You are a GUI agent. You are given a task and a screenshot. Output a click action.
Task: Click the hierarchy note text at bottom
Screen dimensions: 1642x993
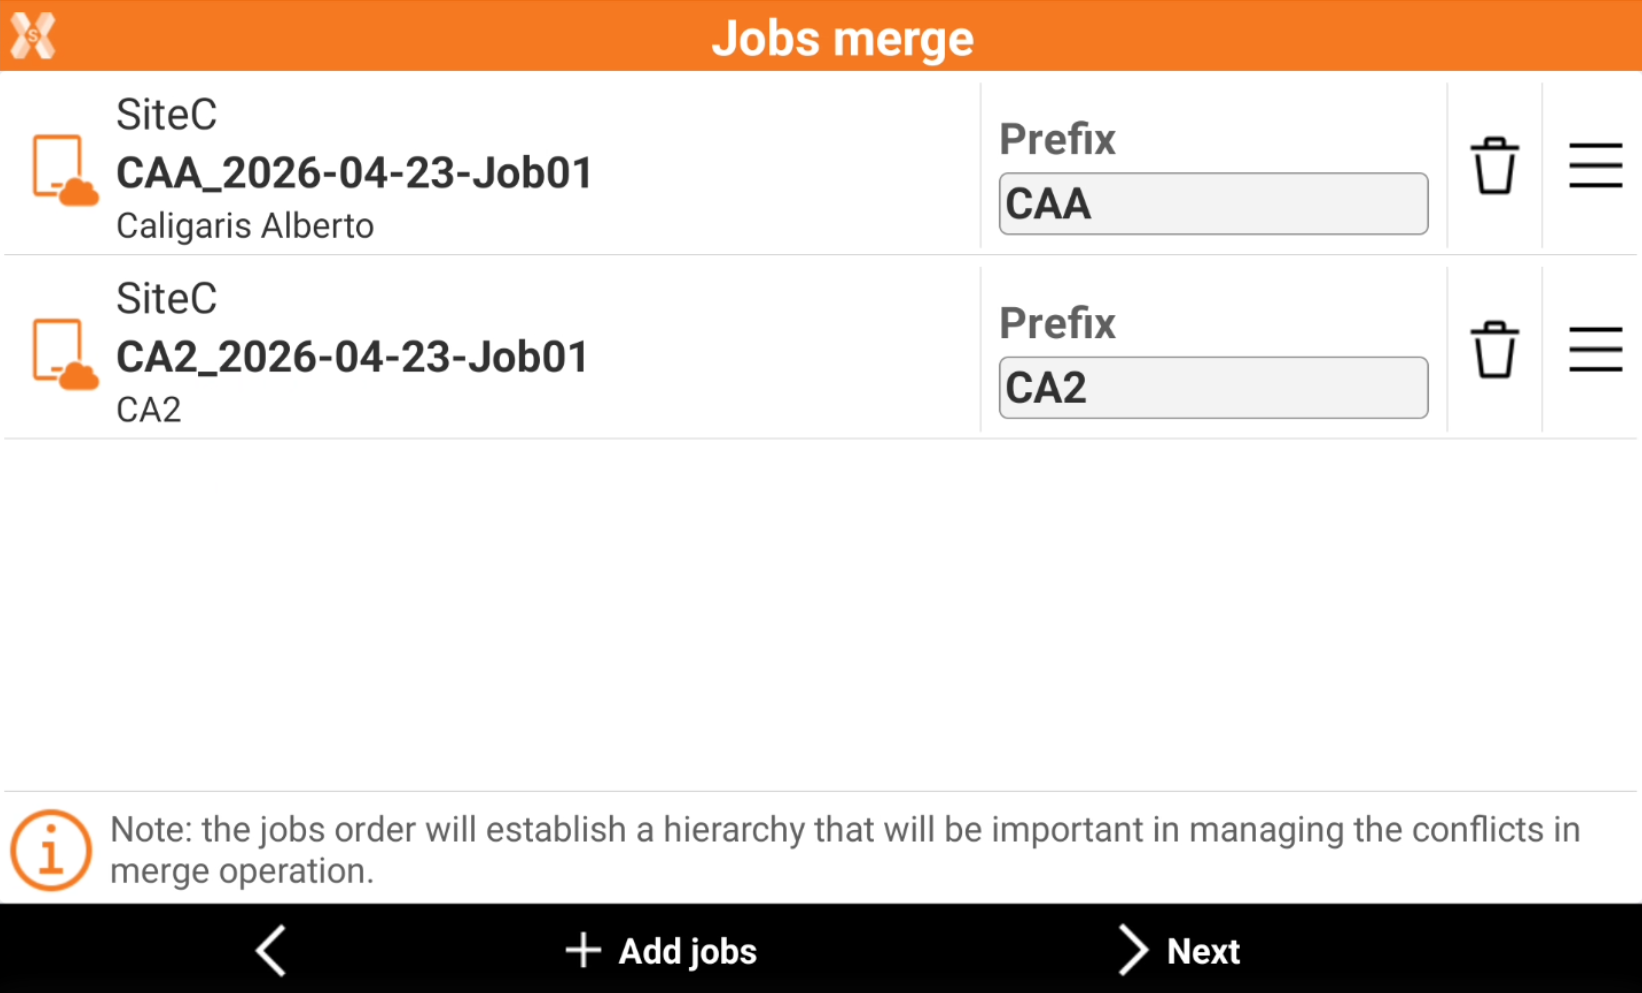[845, 850]
